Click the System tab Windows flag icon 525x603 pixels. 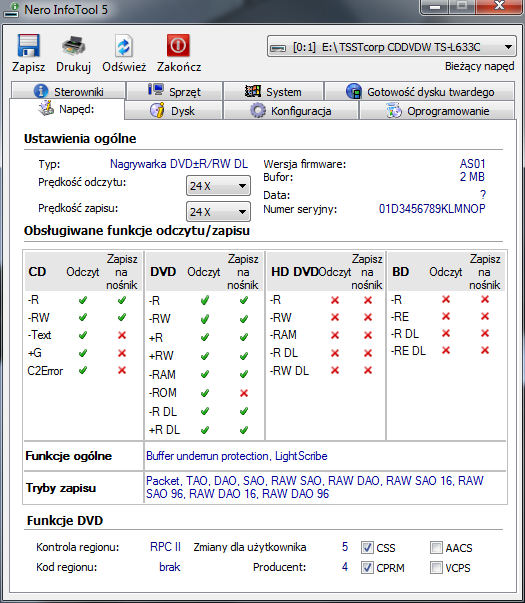click(253, 91)
